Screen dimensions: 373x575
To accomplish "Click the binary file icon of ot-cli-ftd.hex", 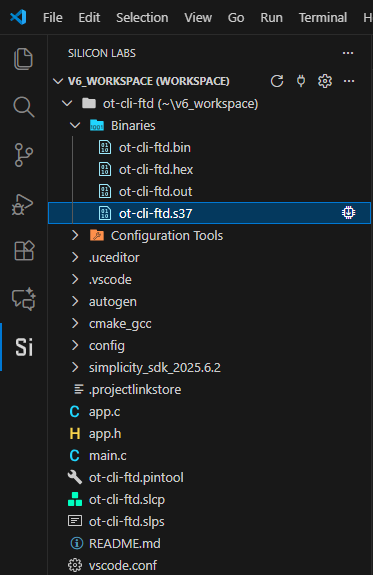I will (105, 169).
